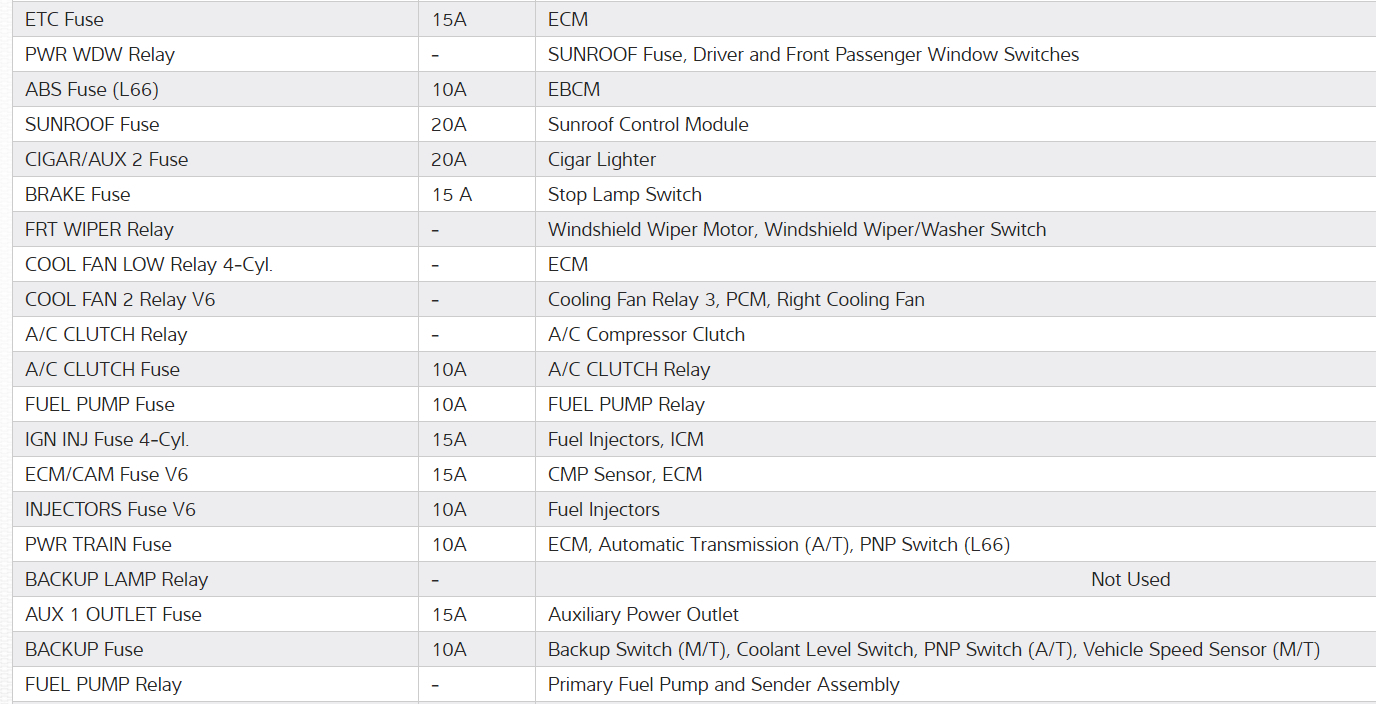The height and width of the screenshot is (704, 1376).
Task: Select the Auxiliary Power Outlet description
Action: pos(643,614)
